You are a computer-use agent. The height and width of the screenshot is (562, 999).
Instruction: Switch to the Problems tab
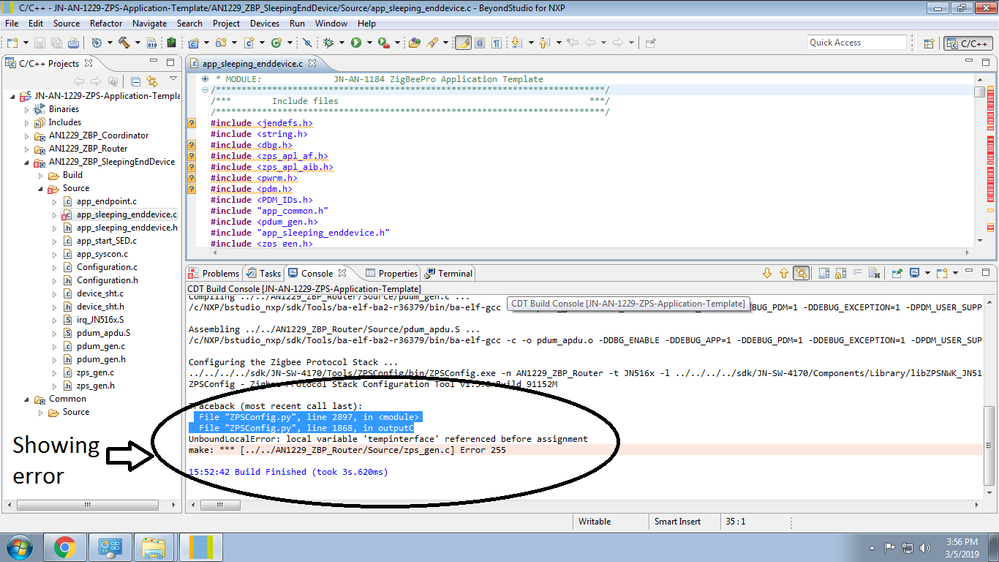pos(214,273)
